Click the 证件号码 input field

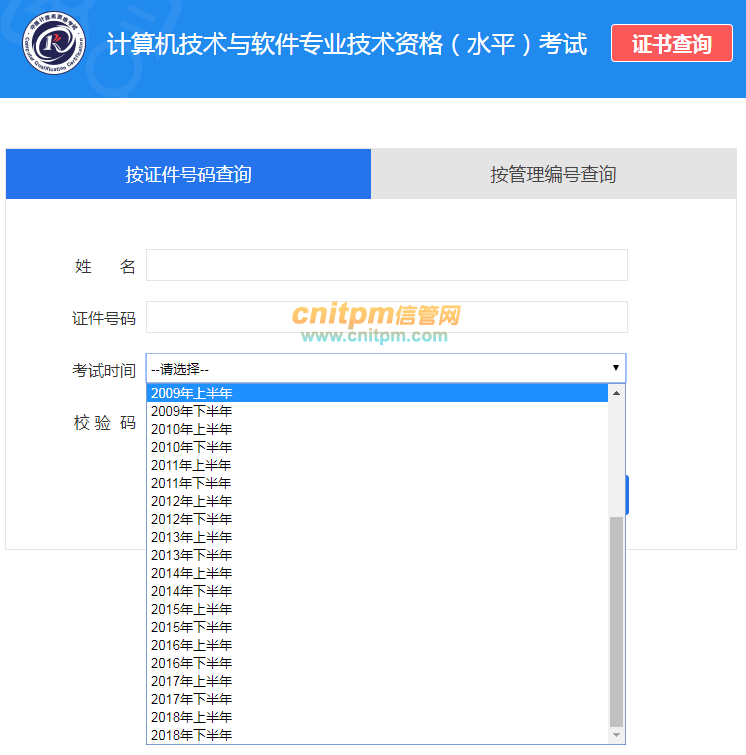386,317
